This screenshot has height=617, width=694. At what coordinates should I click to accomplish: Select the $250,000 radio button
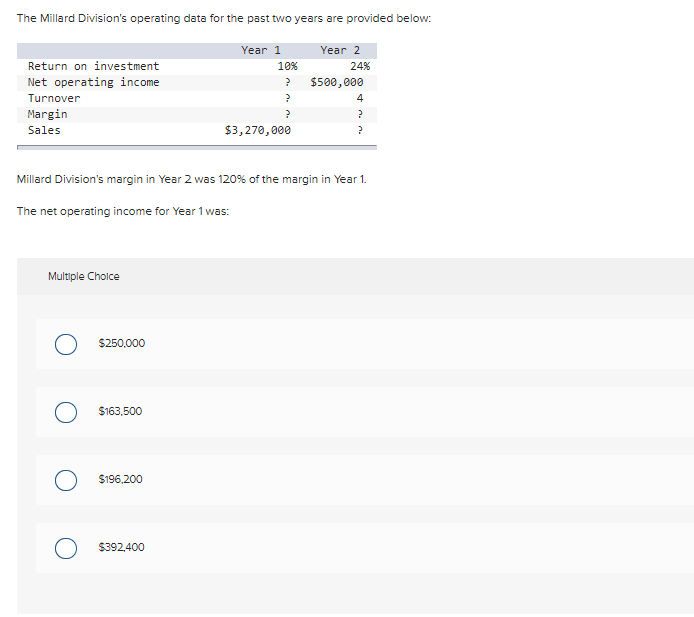click(66, 344)
